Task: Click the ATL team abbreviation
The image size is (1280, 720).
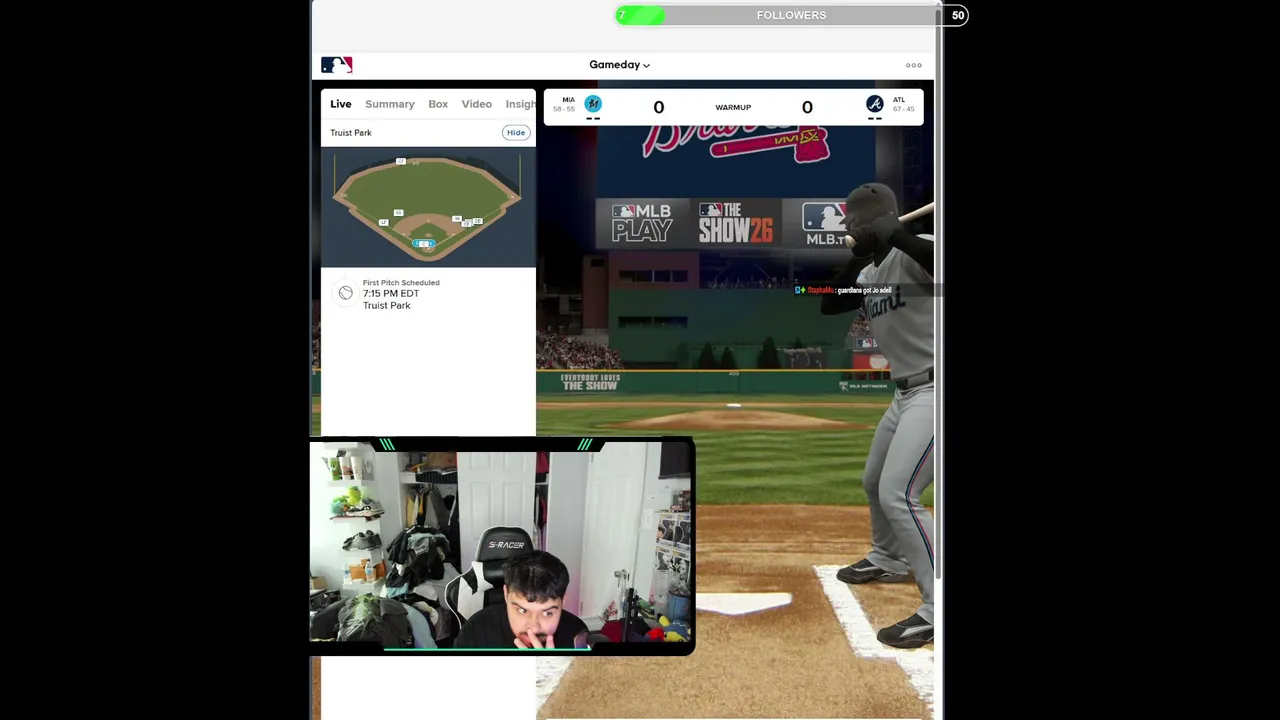Action: pyautogui.click(x=899, y=100)
